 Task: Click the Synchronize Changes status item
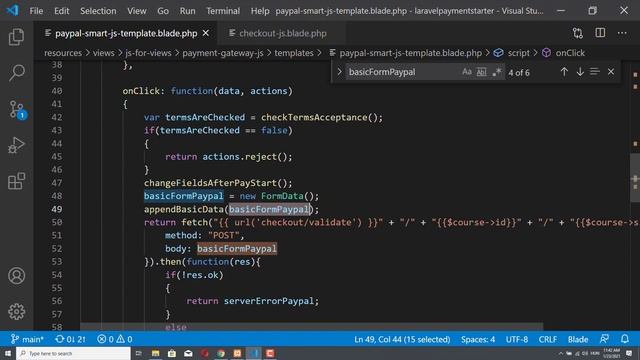71,339
